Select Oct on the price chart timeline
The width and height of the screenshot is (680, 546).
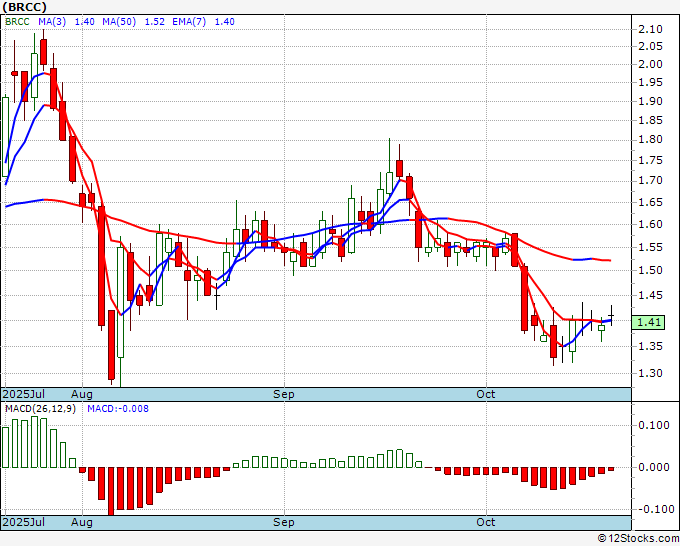tap(486, 394)
